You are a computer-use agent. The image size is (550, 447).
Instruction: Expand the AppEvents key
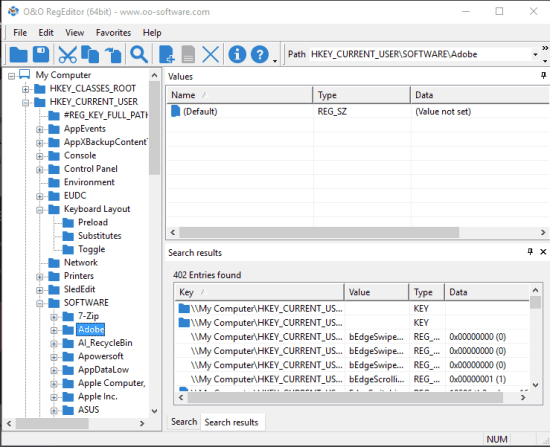point(40,129)
